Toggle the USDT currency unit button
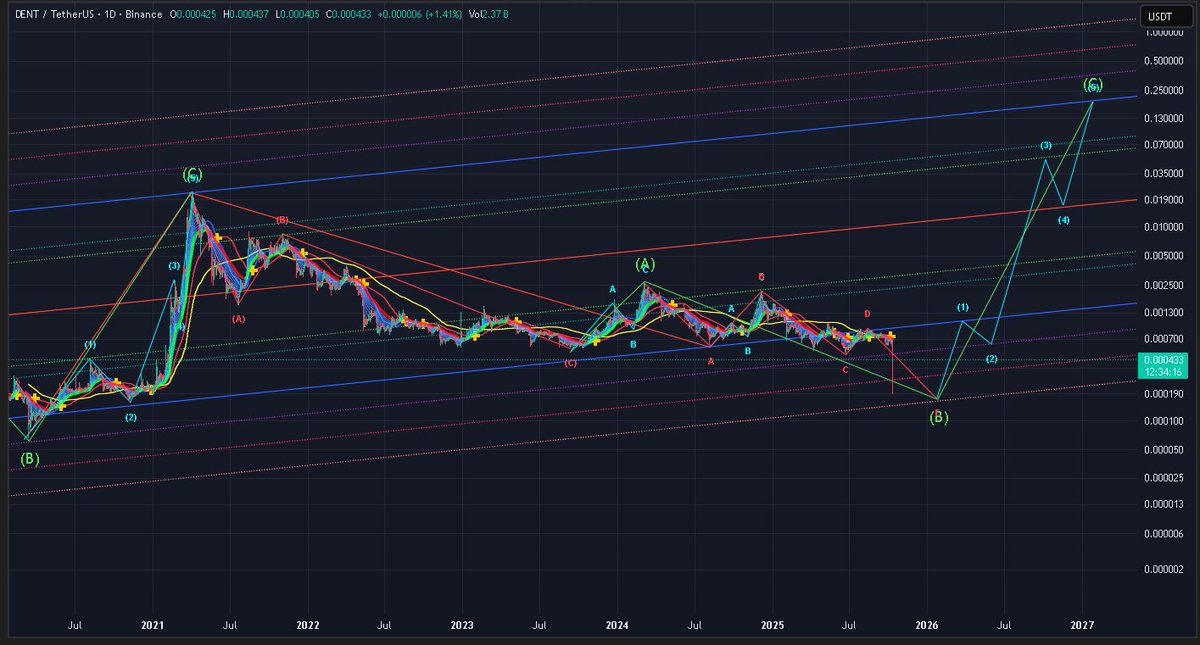 [1168, 15]
